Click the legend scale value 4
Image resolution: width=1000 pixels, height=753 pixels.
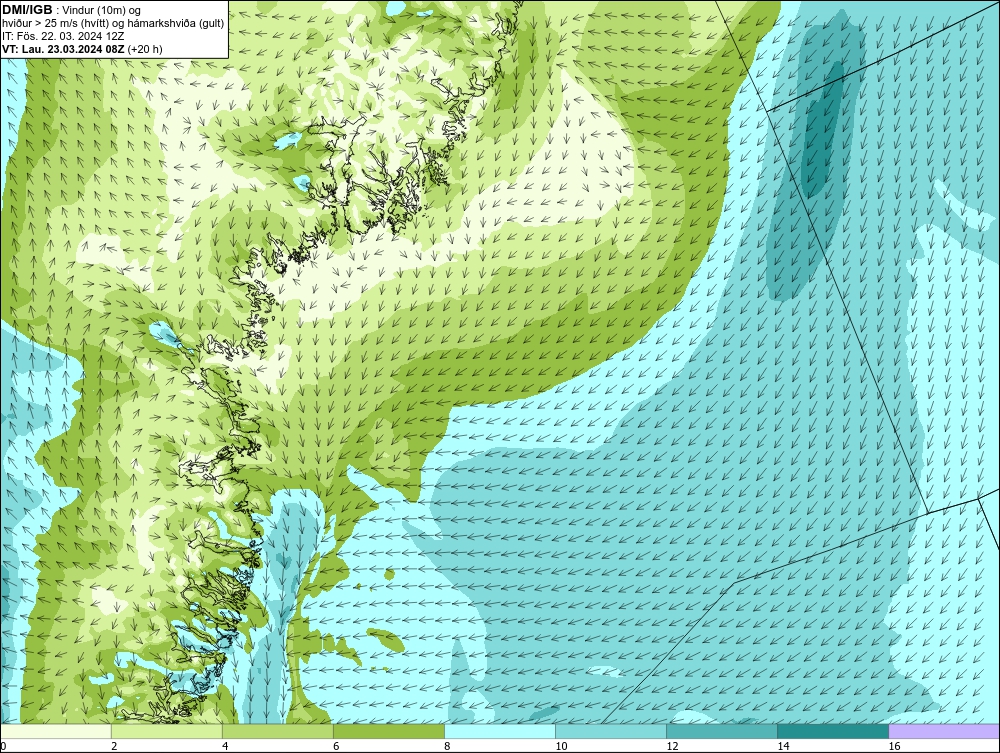[x=225, y=746]
